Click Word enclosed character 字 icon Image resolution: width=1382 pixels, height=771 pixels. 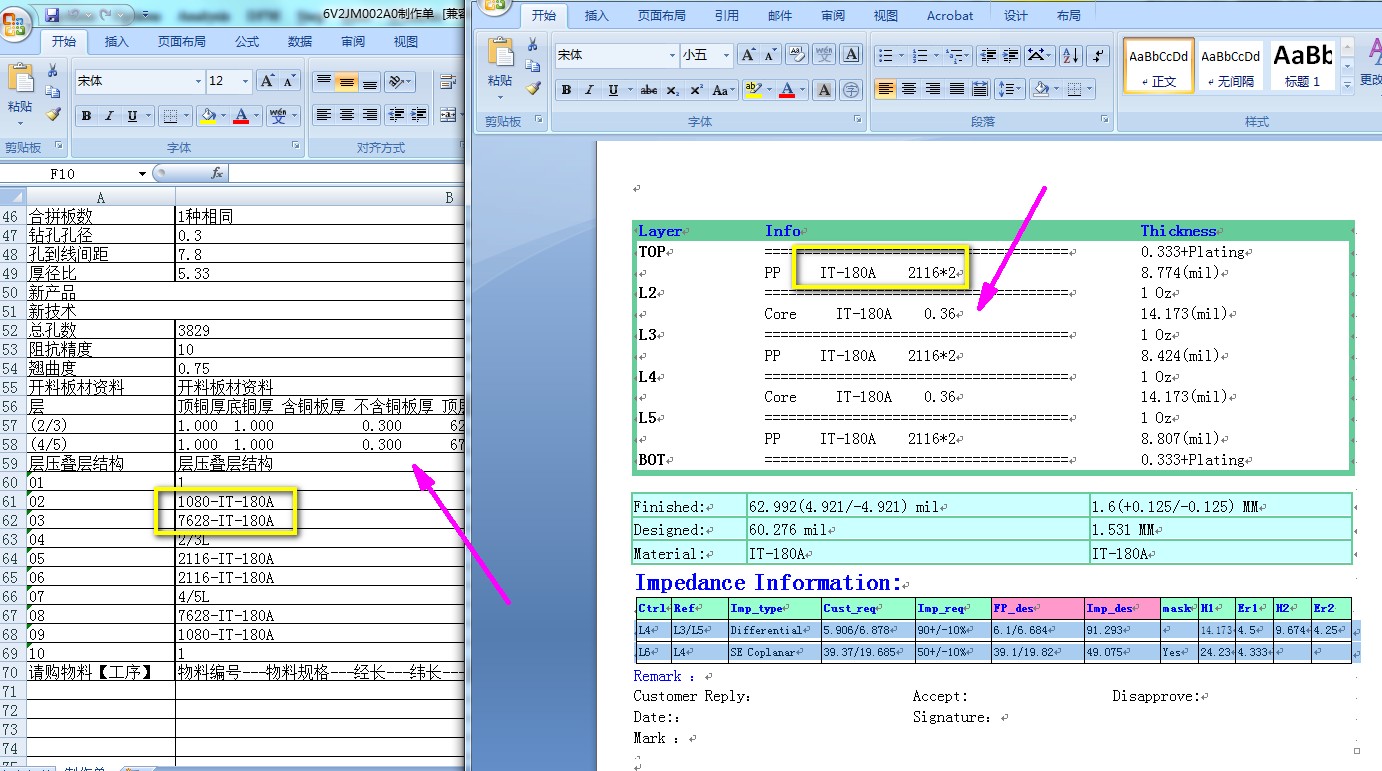(851, 90)
